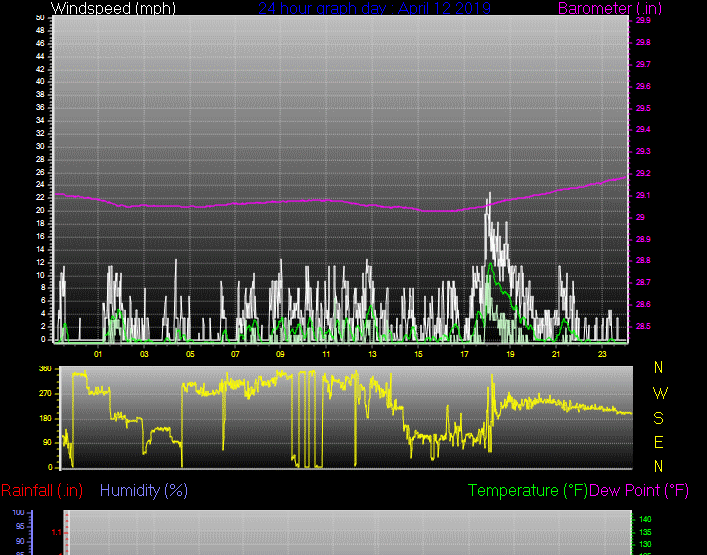Click barometer scale value 28.5

click(643, 326)
